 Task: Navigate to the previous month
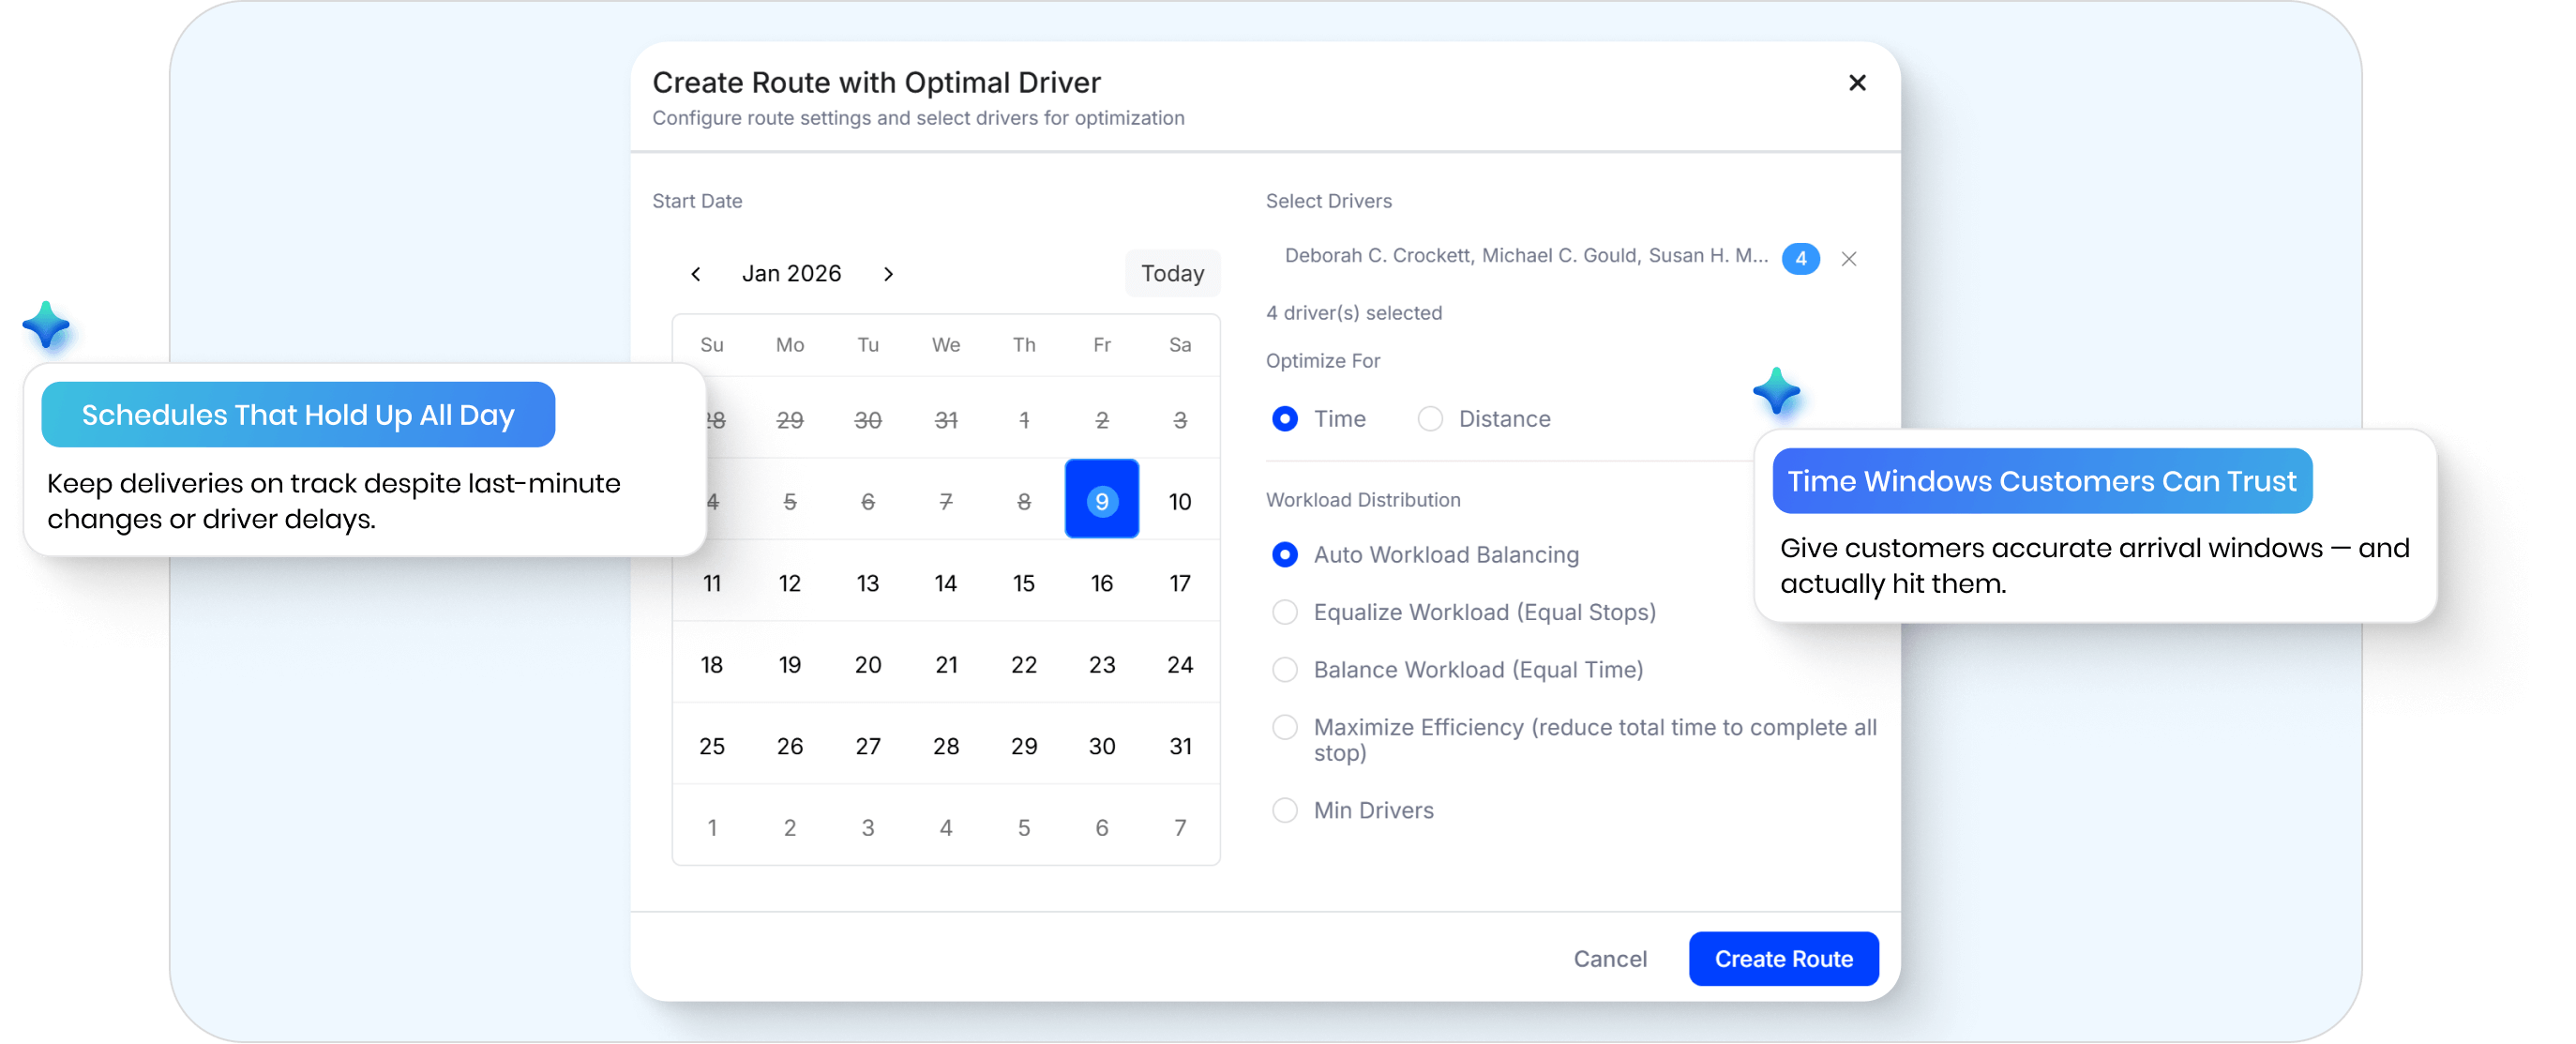pyautogui.click(x=696, y=273)
